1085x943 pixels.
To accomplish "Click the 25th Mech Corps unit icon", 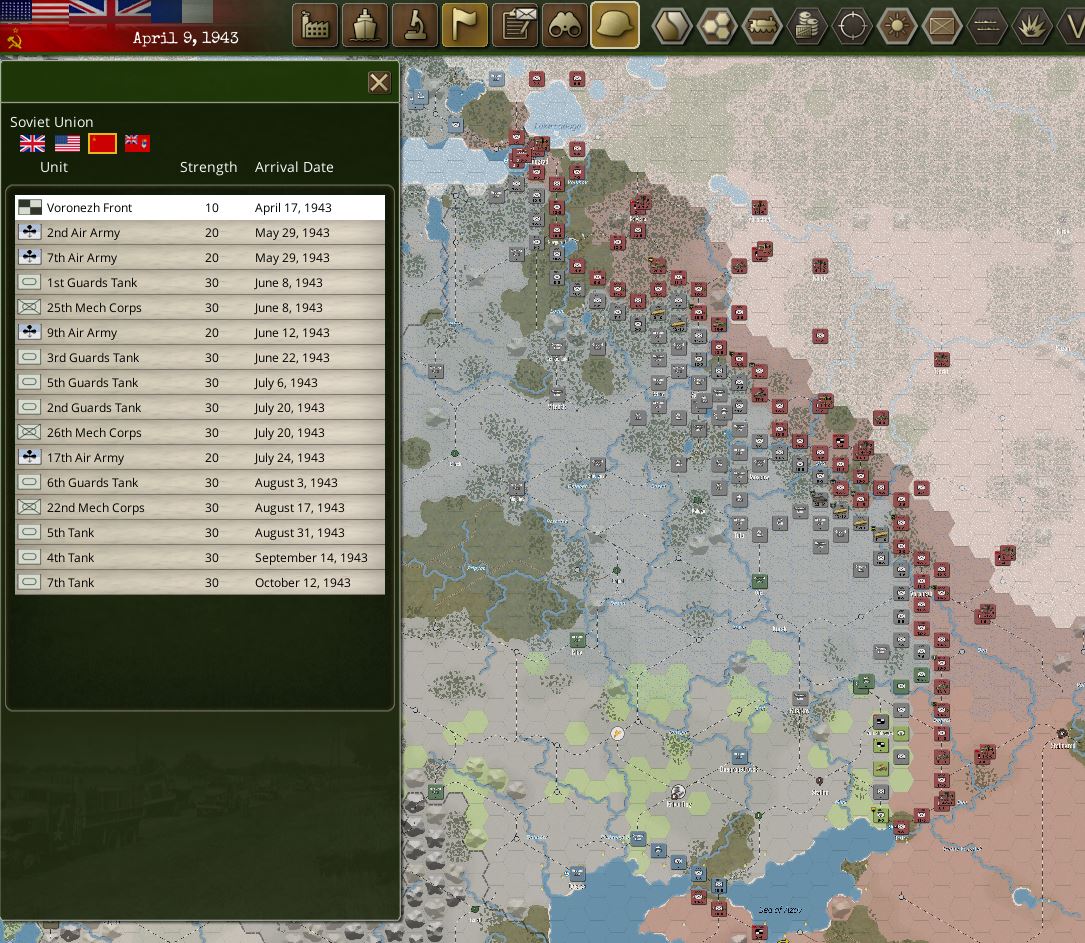I will 30,306.
